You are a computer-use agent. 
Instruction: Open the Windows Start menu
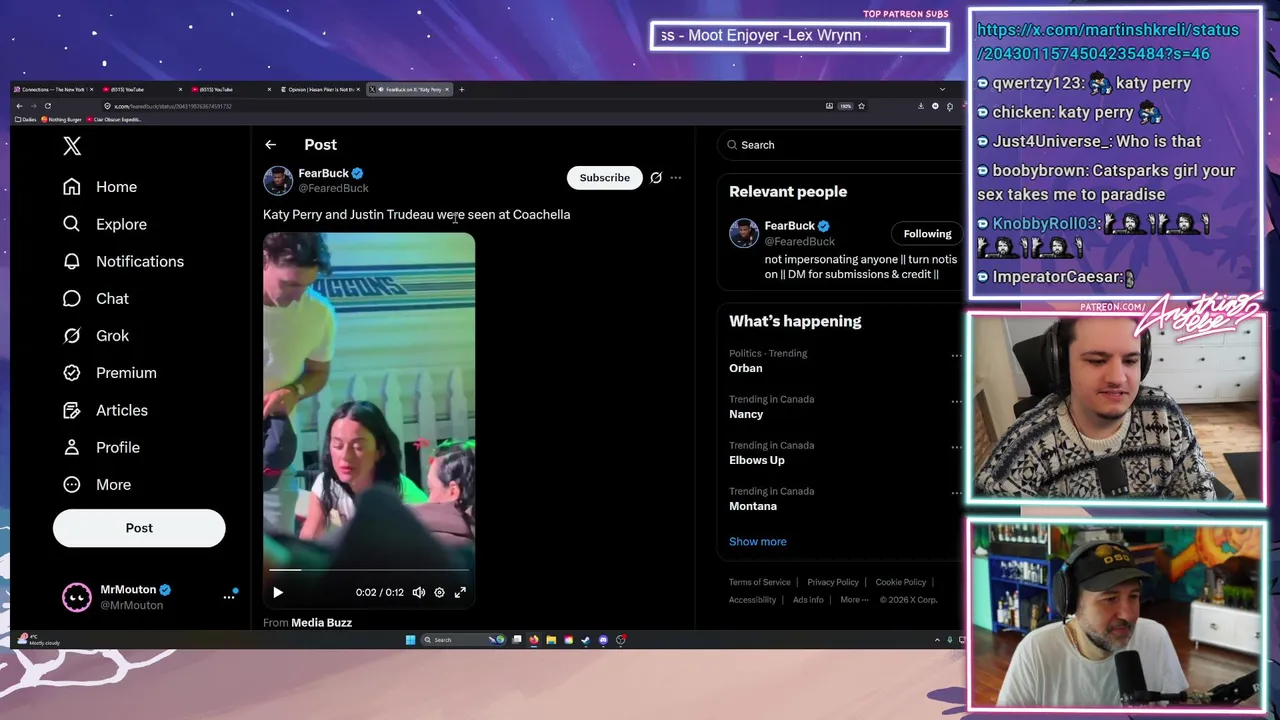tap(410, 640)
